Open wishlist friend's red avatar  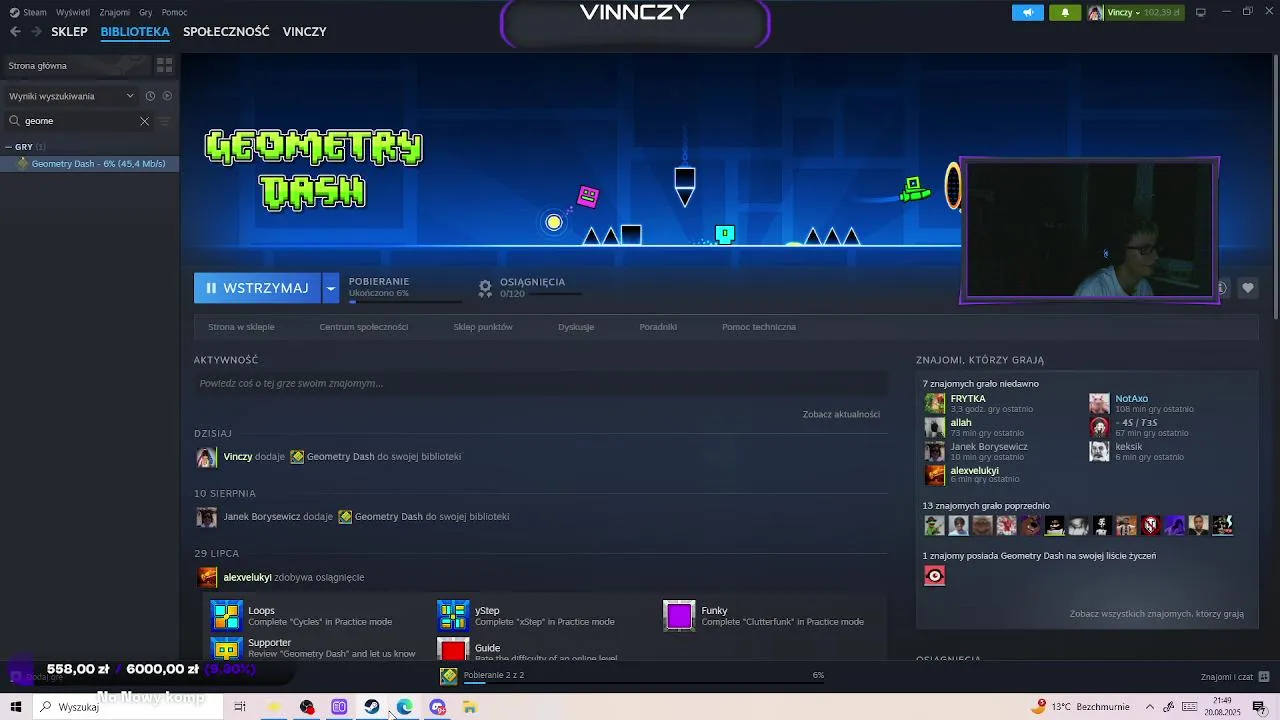tap(934, 576)
